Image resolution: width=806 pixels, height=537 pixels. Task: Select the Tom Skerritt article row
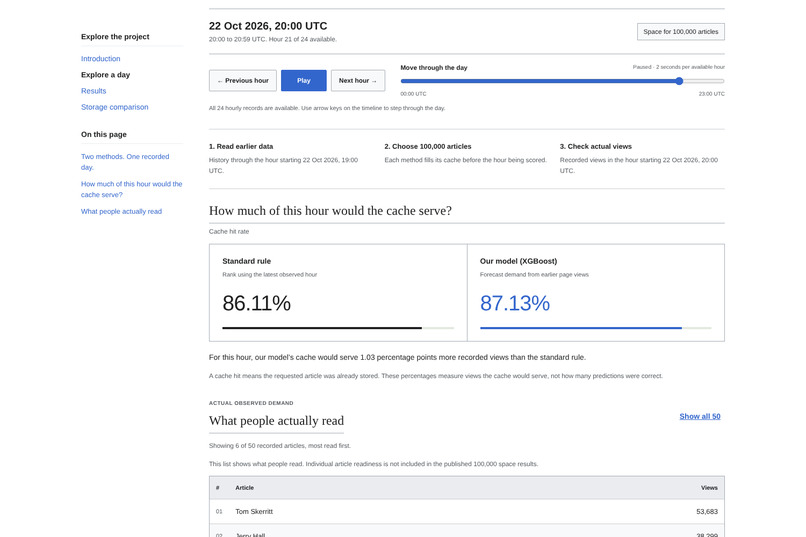click(467, 511)
